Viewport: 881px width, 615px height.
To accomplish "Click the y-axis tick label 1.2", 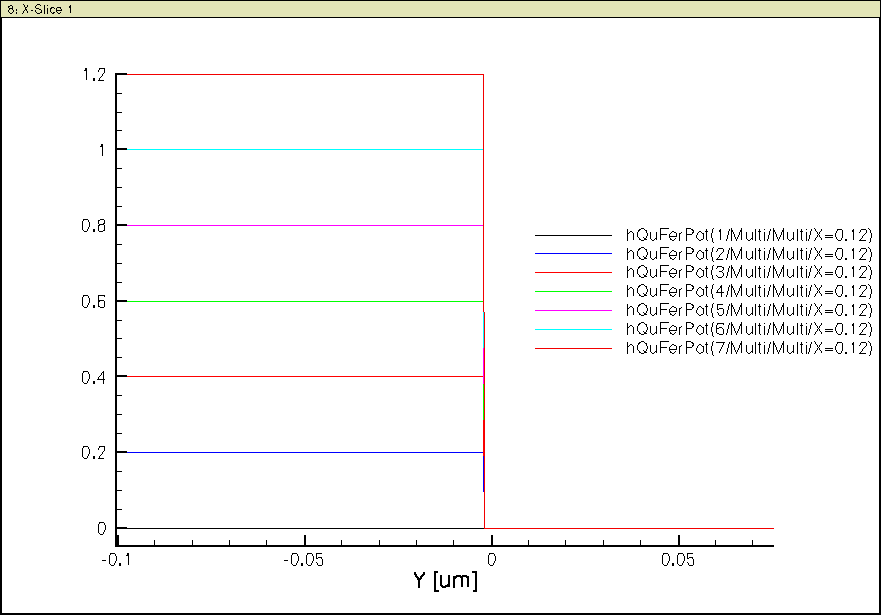I will (x=94, y=75).
